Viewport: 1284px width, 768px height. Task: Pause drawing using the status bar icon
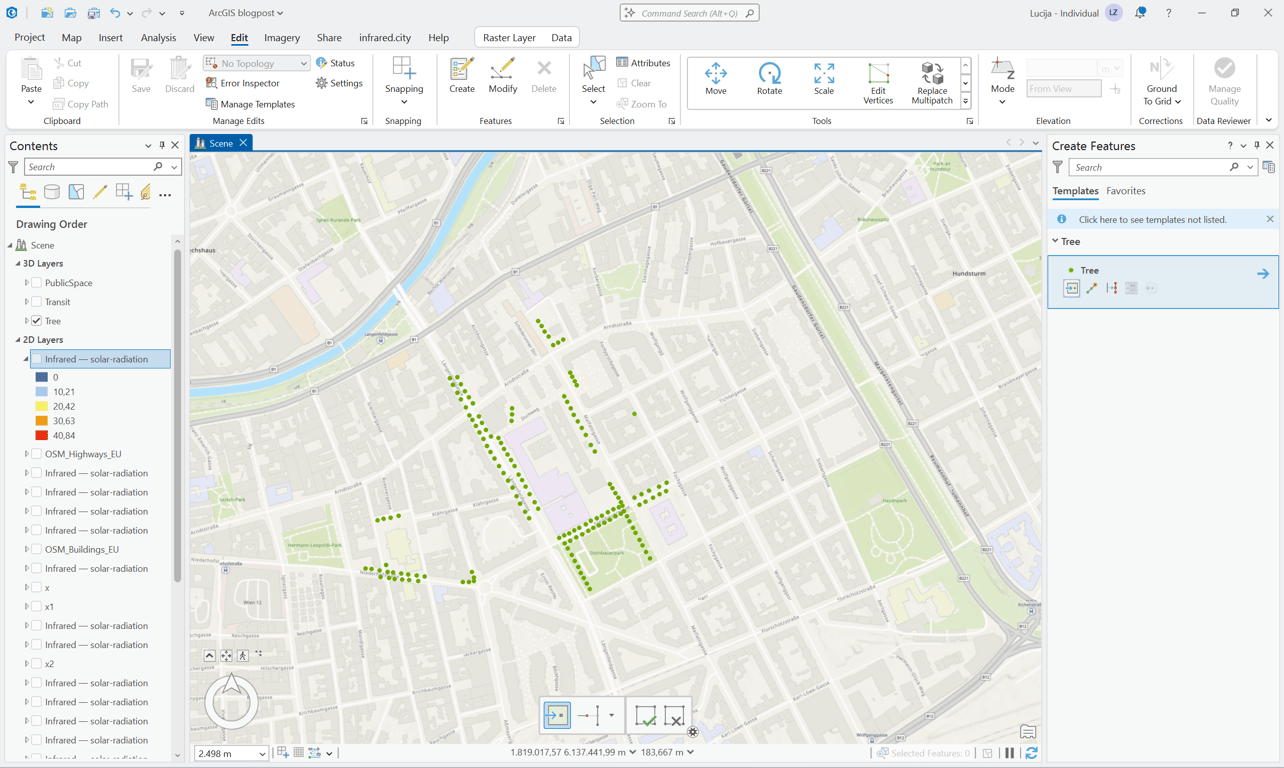click(x=1010, y=753)
